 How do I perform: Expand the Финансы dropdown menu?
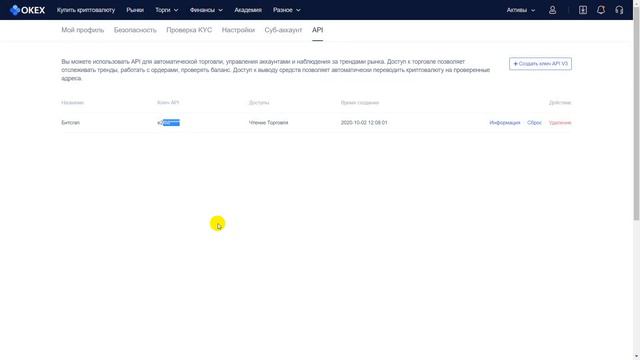pos(206,10)
